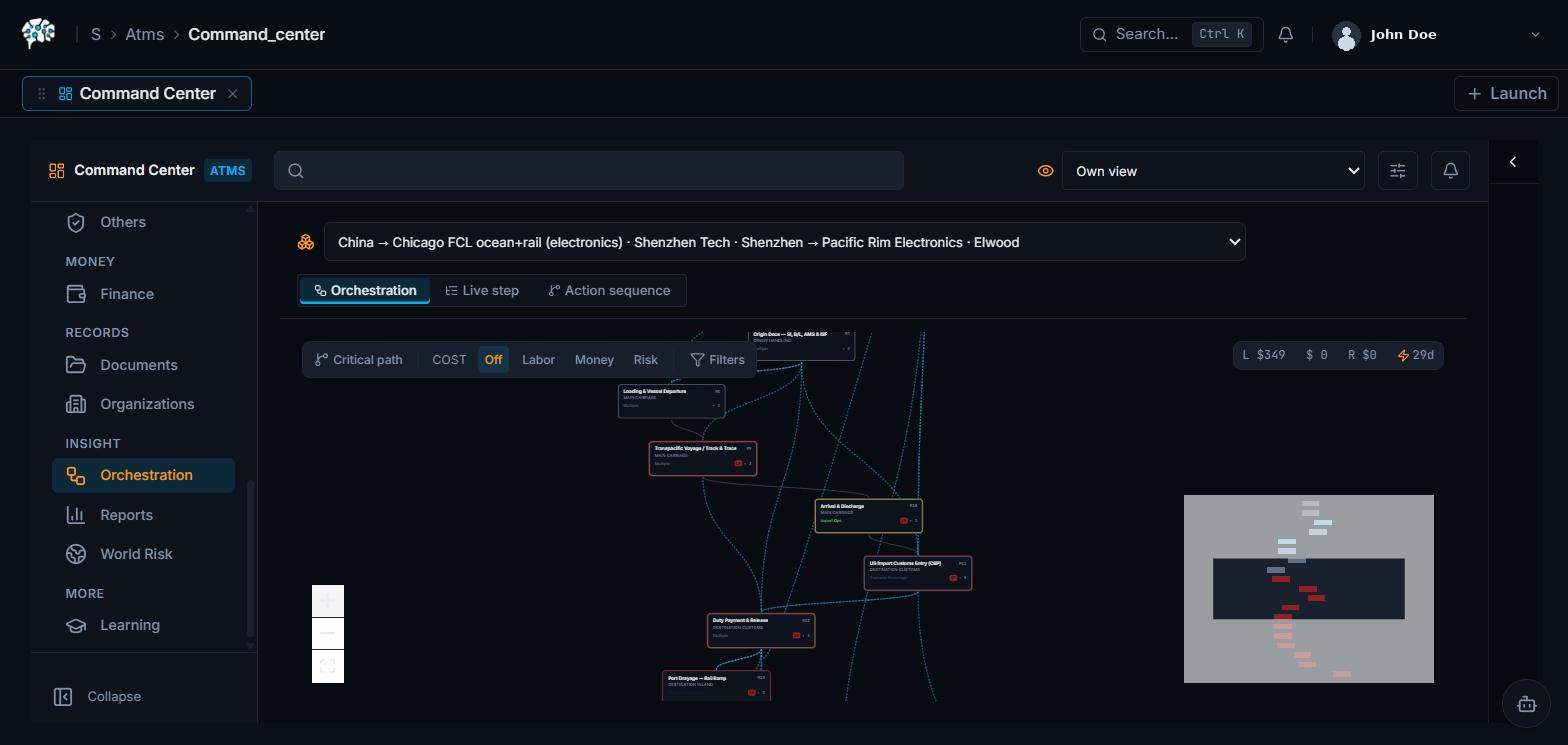Set cost overlay to Labor

(x=538, y=359)
